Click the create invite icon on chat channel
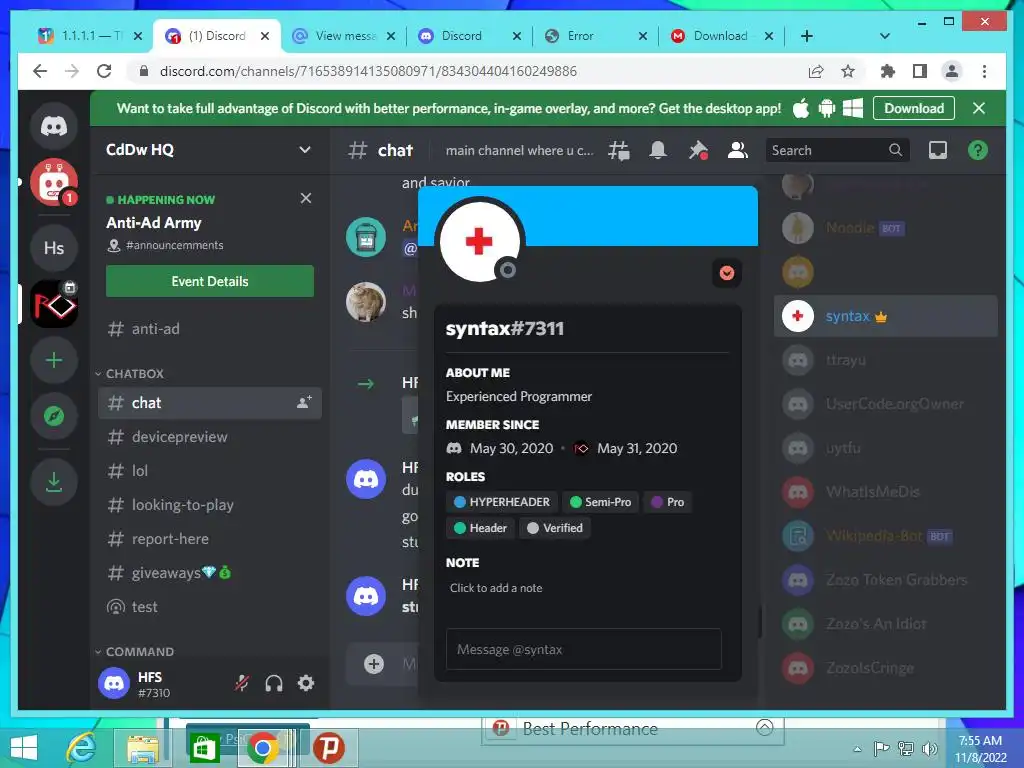1024x768 pixels. tap(304, 403)
